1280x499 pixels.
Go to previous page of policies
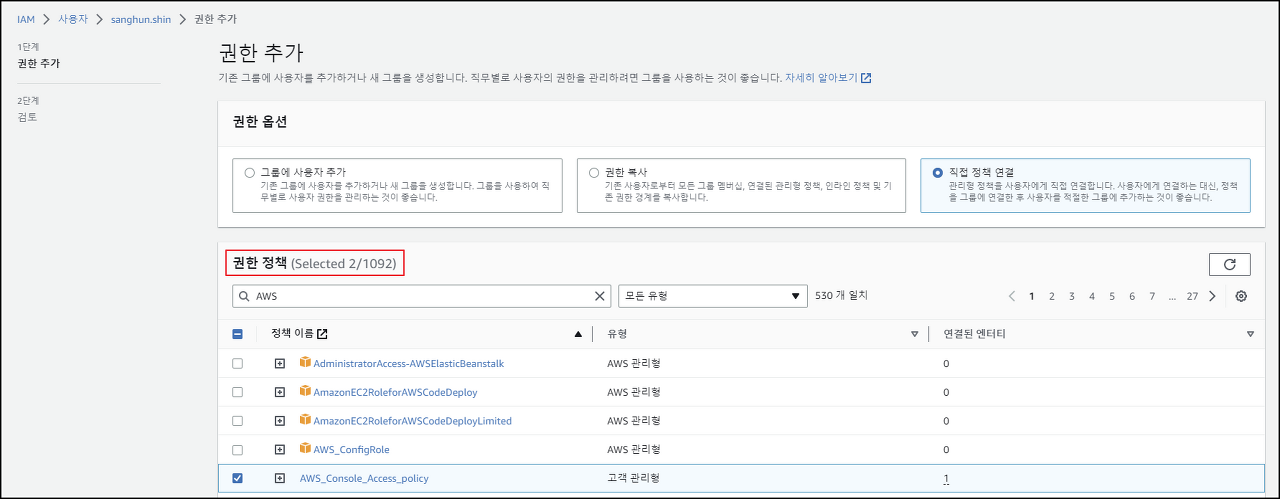1012,296
